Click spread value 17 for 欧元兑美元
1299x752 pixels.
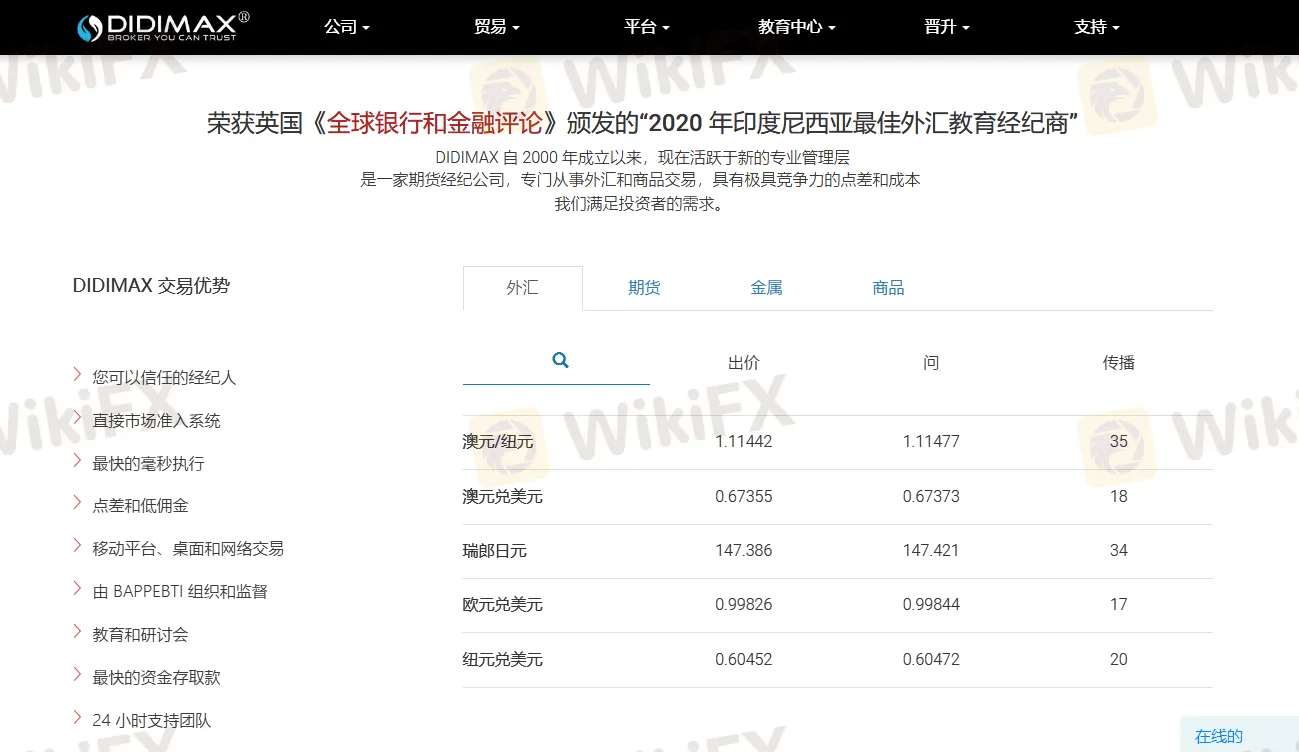click(x=1119, y=604)
